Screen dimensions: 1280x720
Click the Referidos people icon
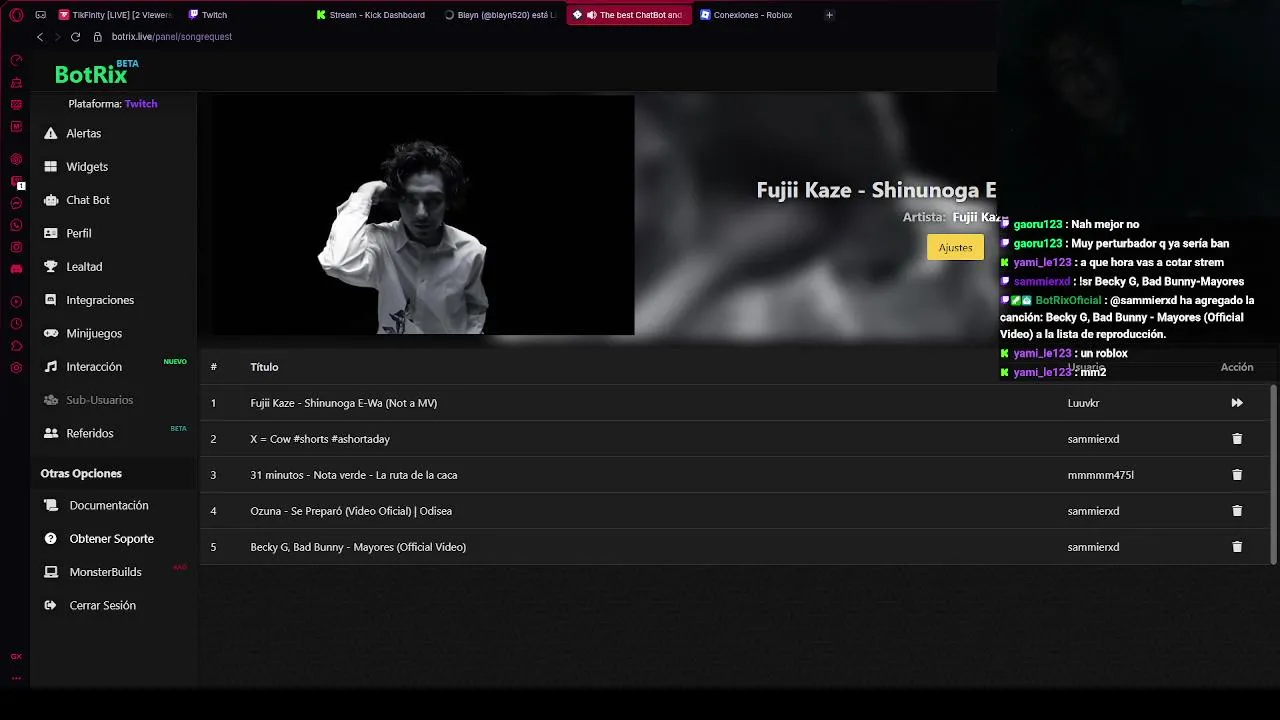pos(51,433)
